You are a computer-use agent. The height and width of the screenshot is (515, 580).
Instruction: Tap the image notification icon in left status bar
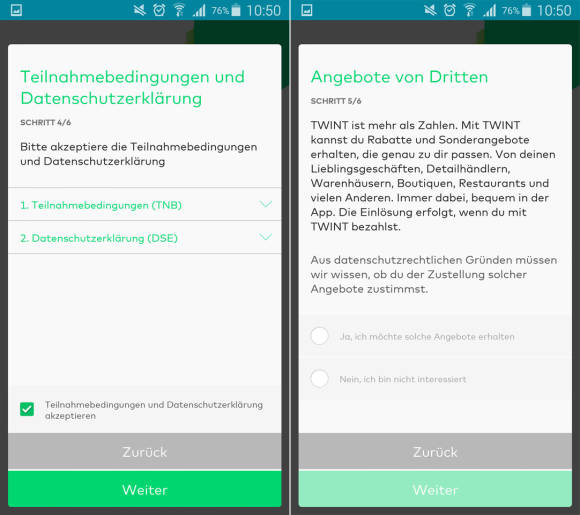(x=16, y=10)
